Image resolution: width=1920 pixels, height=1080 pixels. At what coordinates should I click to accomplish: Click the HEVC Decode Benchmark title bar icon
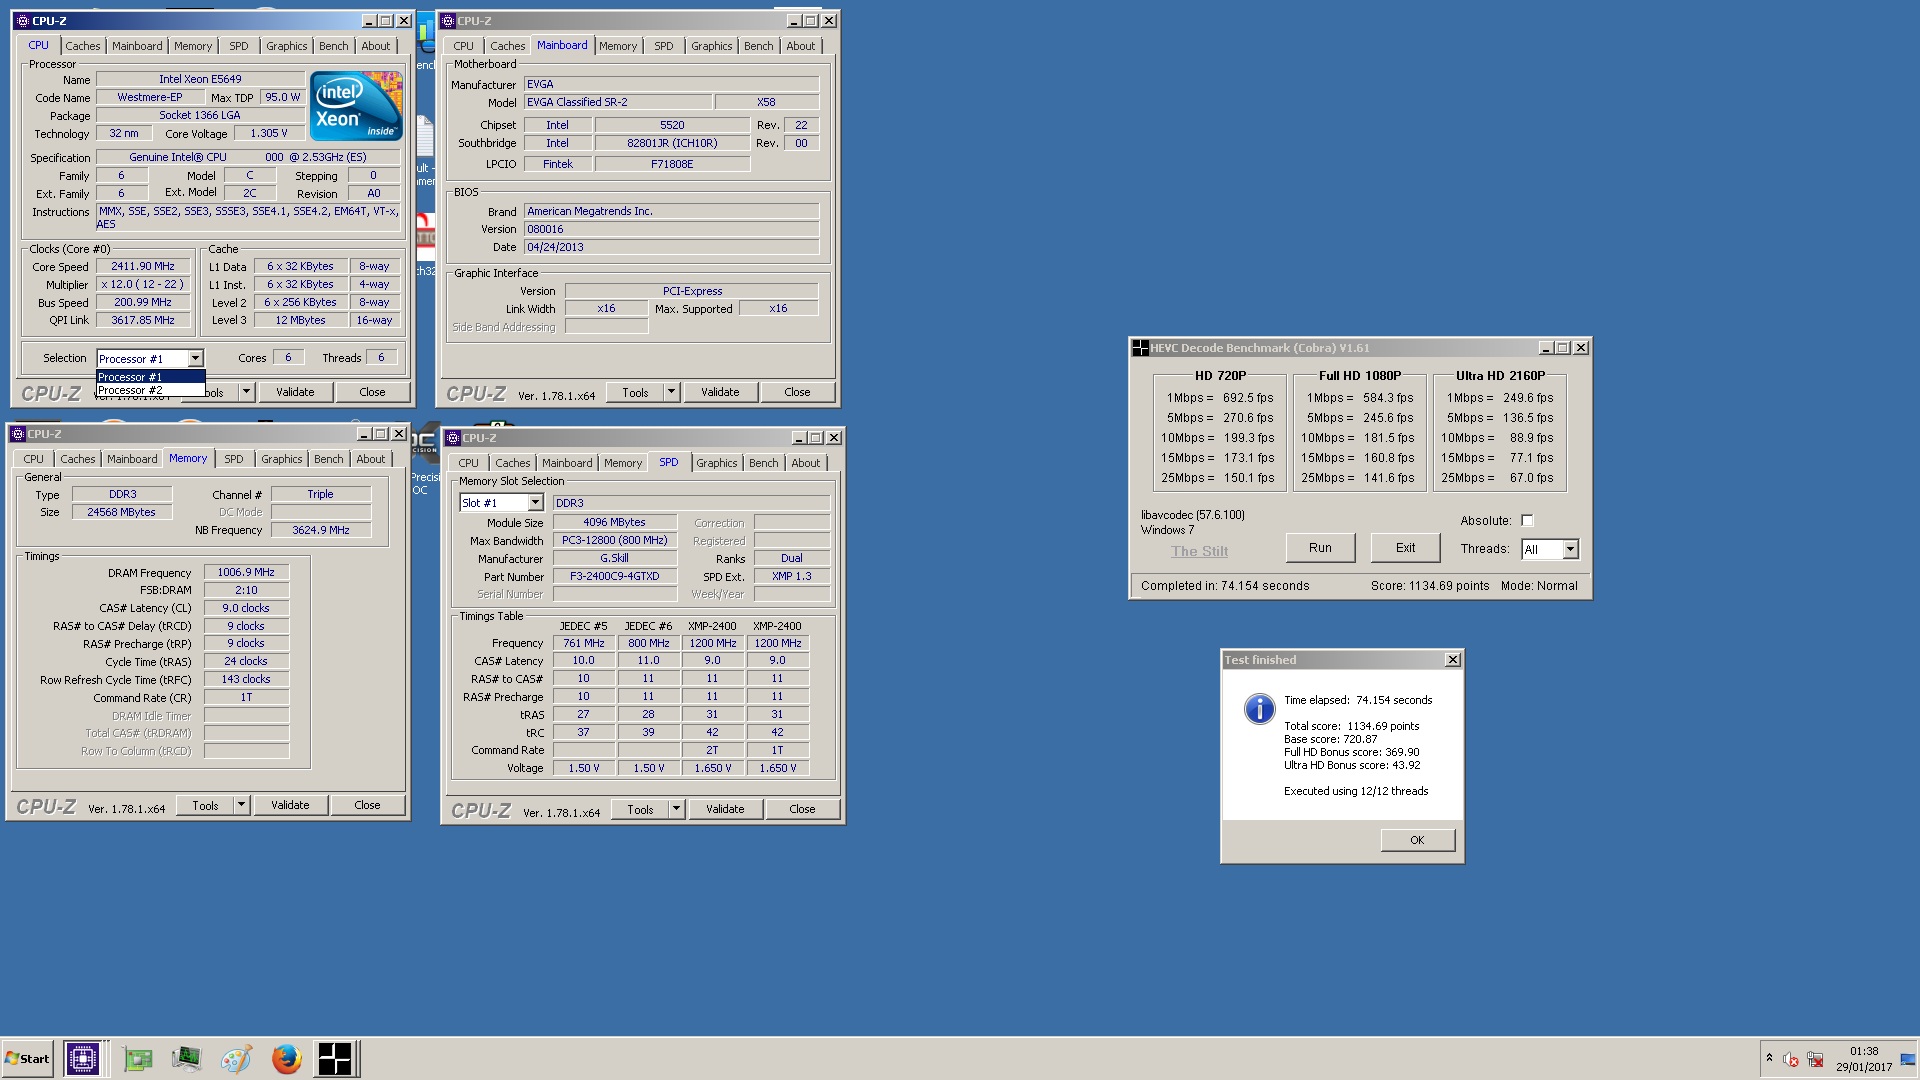(1140, 348)
